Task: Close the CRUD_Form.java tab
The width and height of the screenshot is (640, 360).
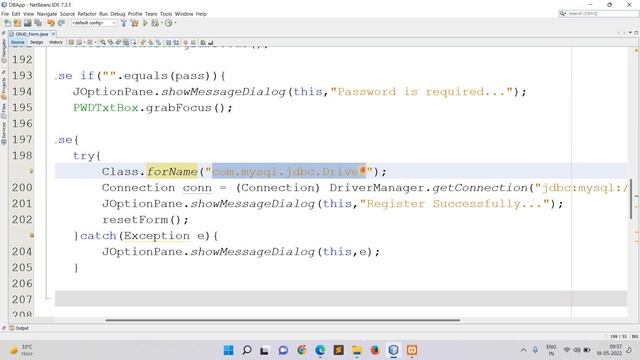Action: 53,34
